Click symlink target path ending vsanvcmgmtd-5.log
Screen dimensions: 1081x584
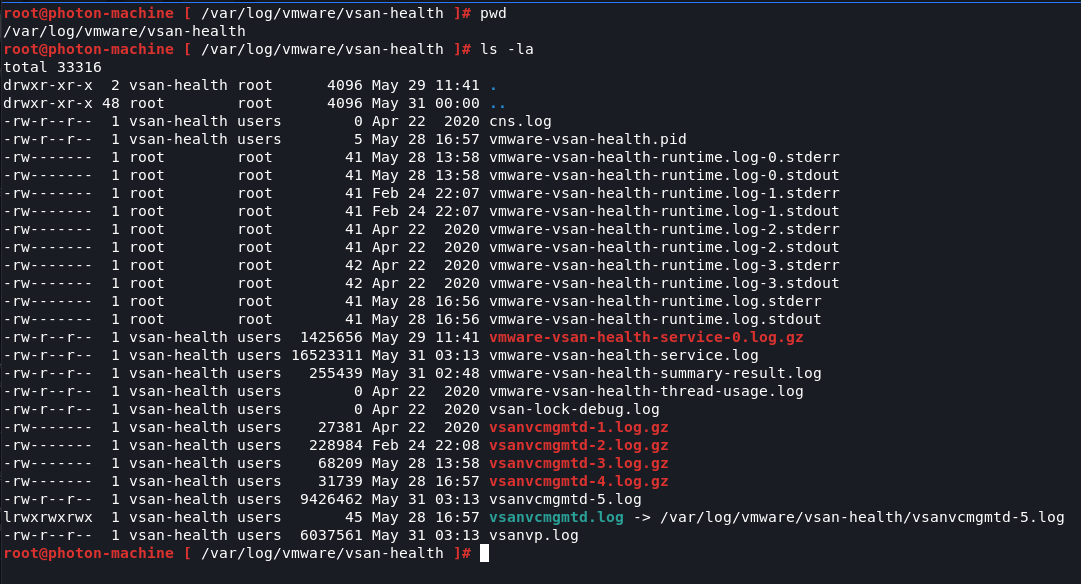[862, 517]
